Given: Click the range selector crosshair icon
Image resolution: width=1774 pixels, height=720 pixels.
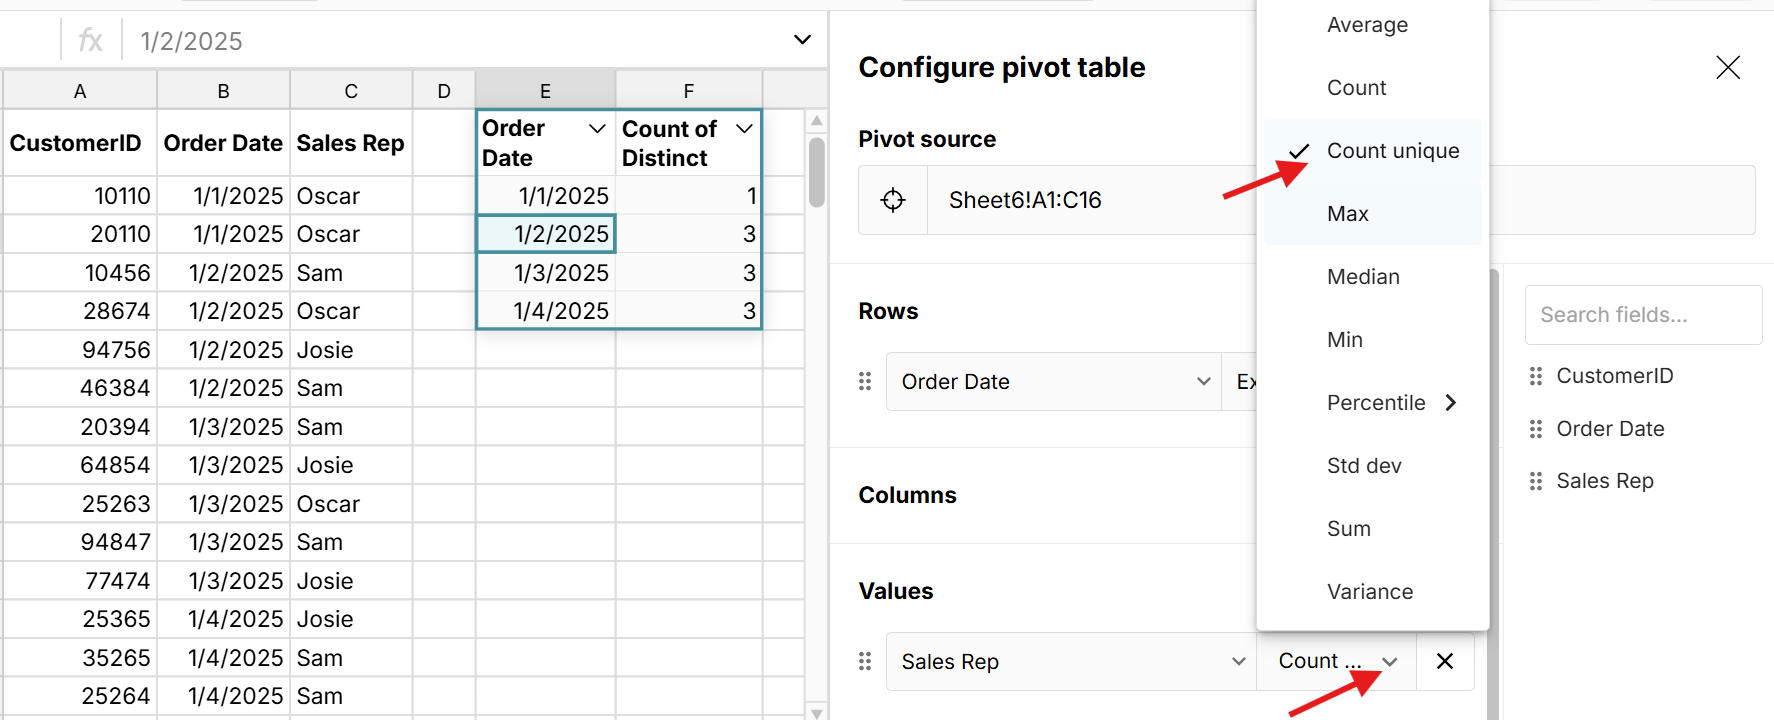Looking at the screenshot, I should pos(893,200).
